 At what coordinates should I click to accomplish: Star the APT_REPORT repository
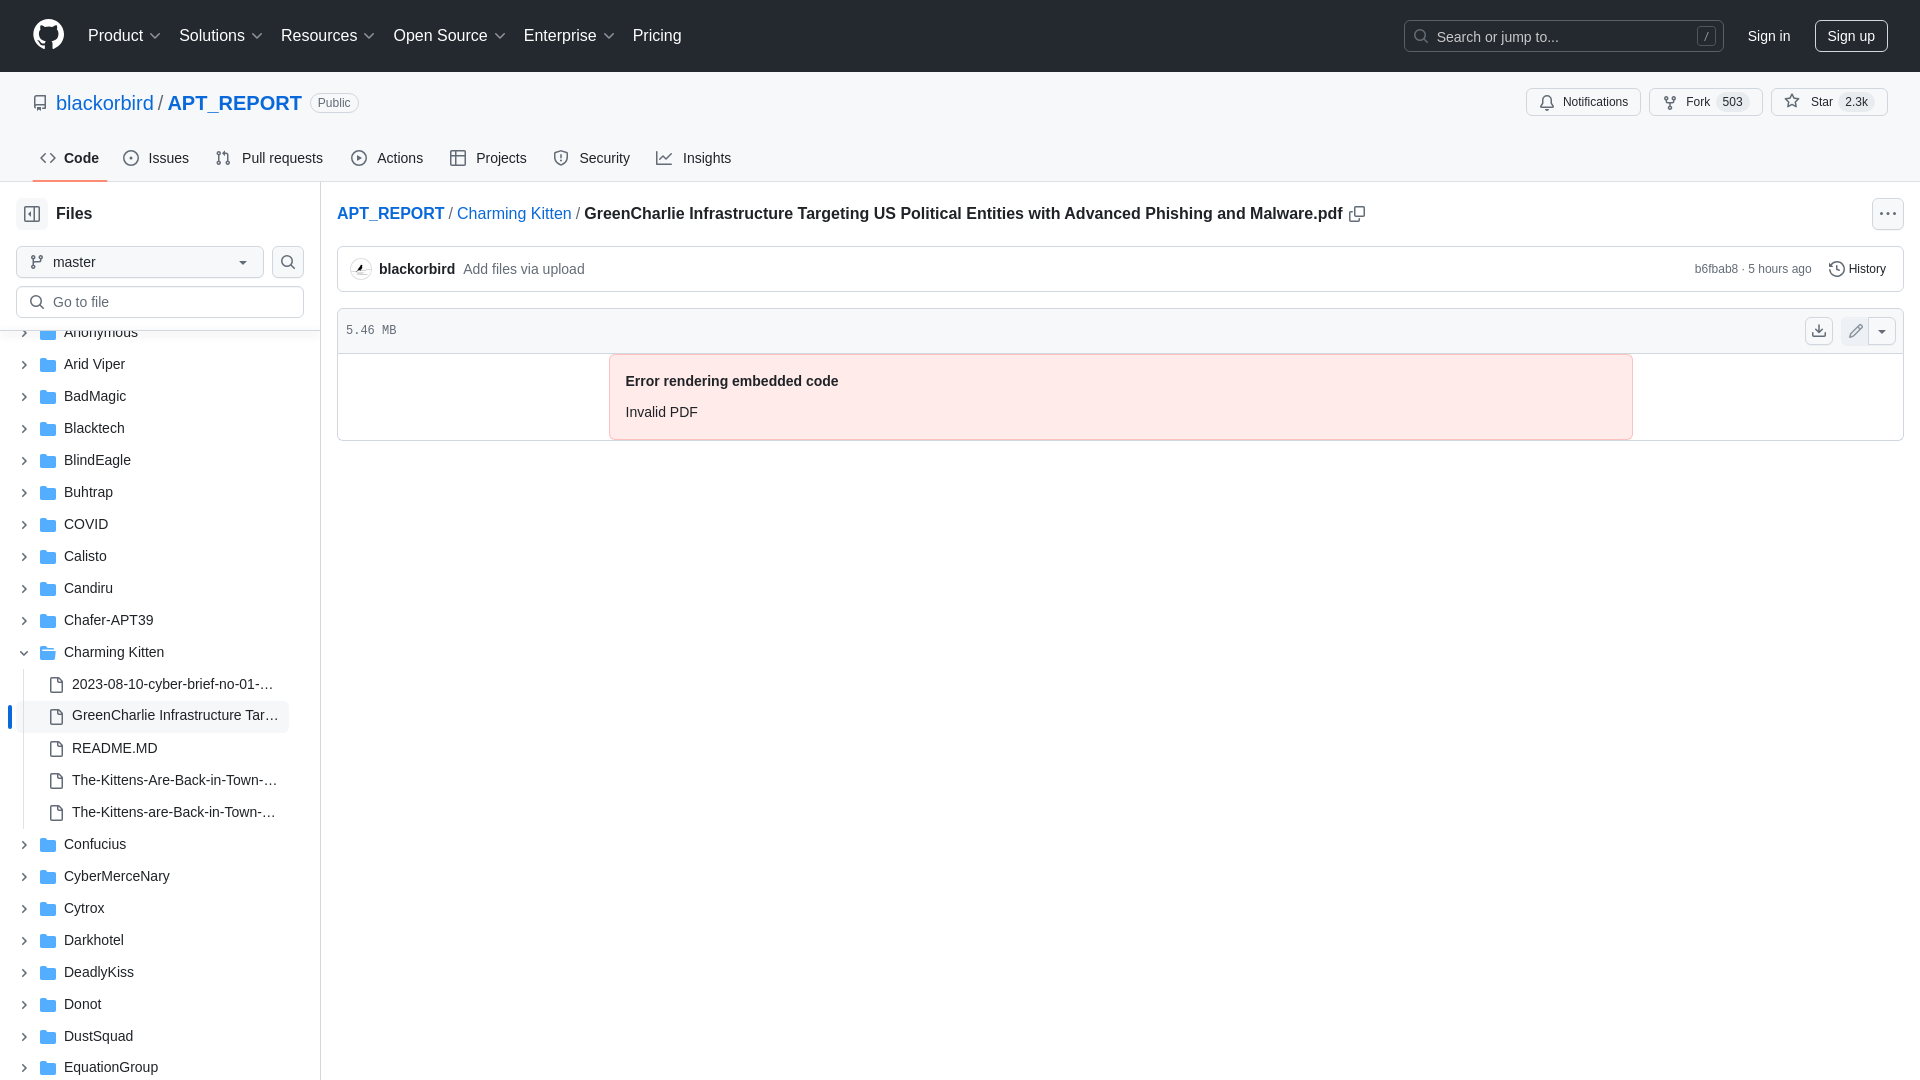click(1829, 102)
